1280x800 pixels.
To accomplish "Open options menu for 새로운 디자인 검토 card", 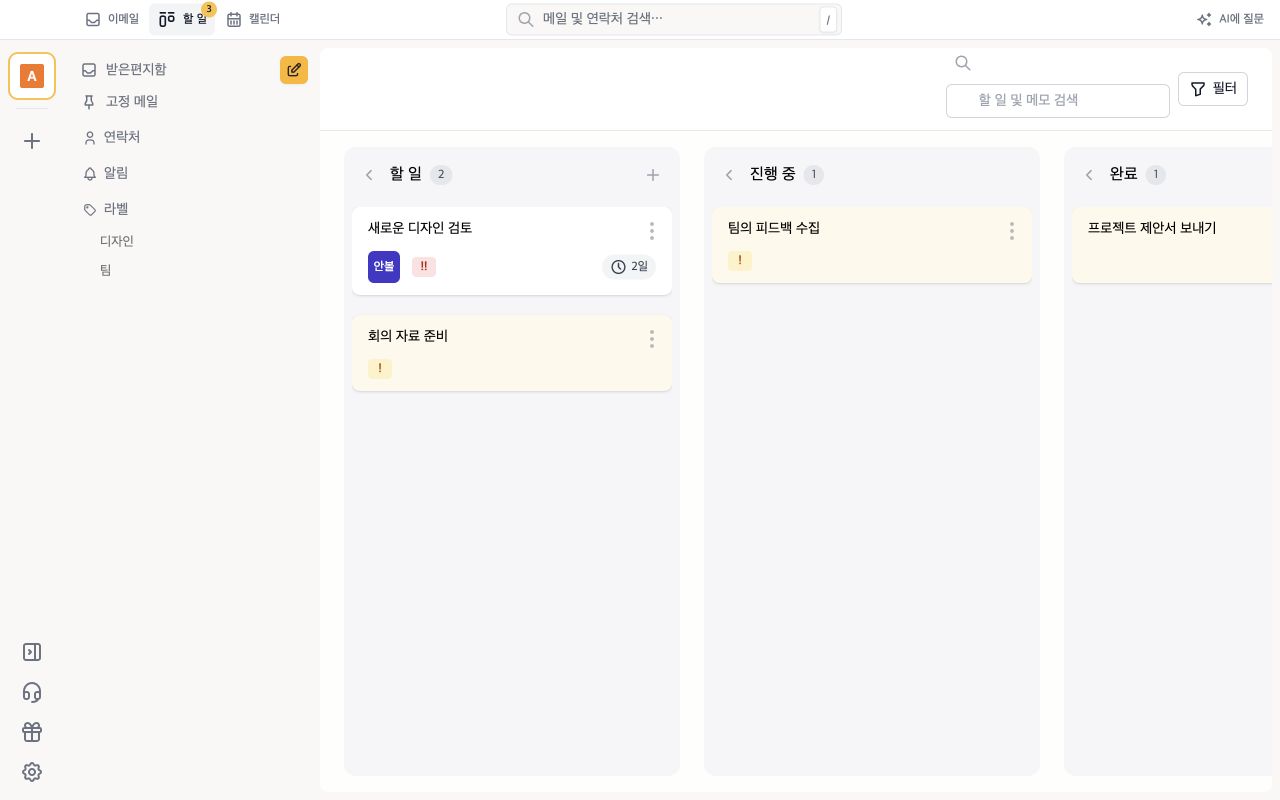I will (652, 231).
